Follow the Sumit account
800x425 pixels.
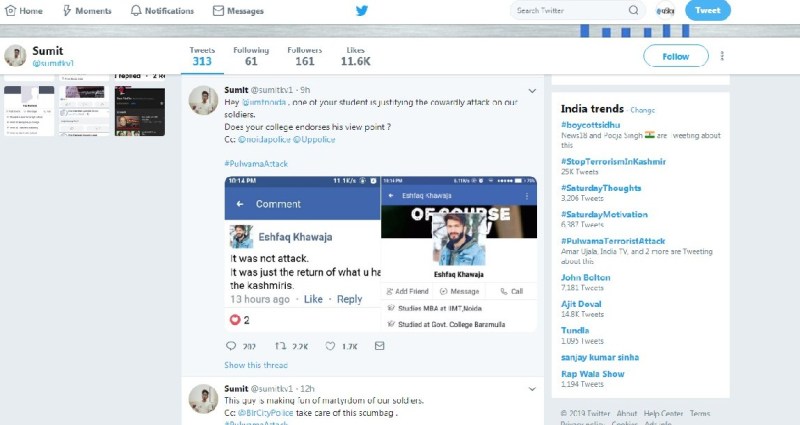coord(675,56)
